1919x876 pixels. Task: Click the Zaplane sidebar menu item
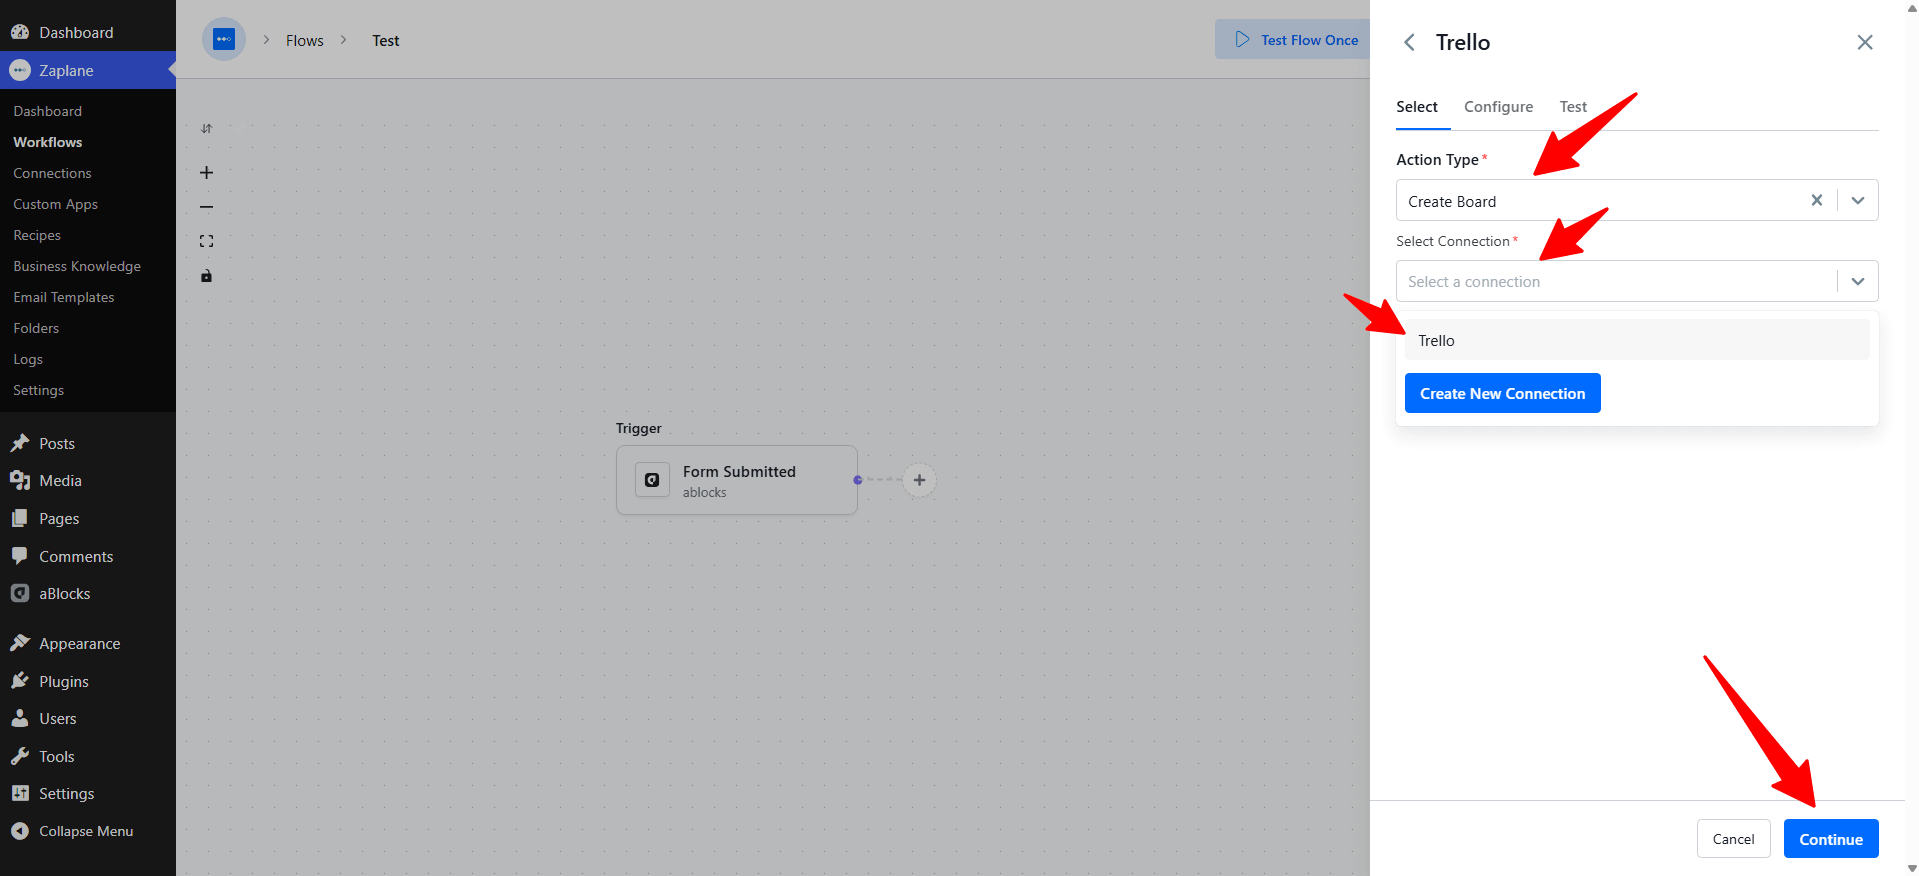(88, 70)
